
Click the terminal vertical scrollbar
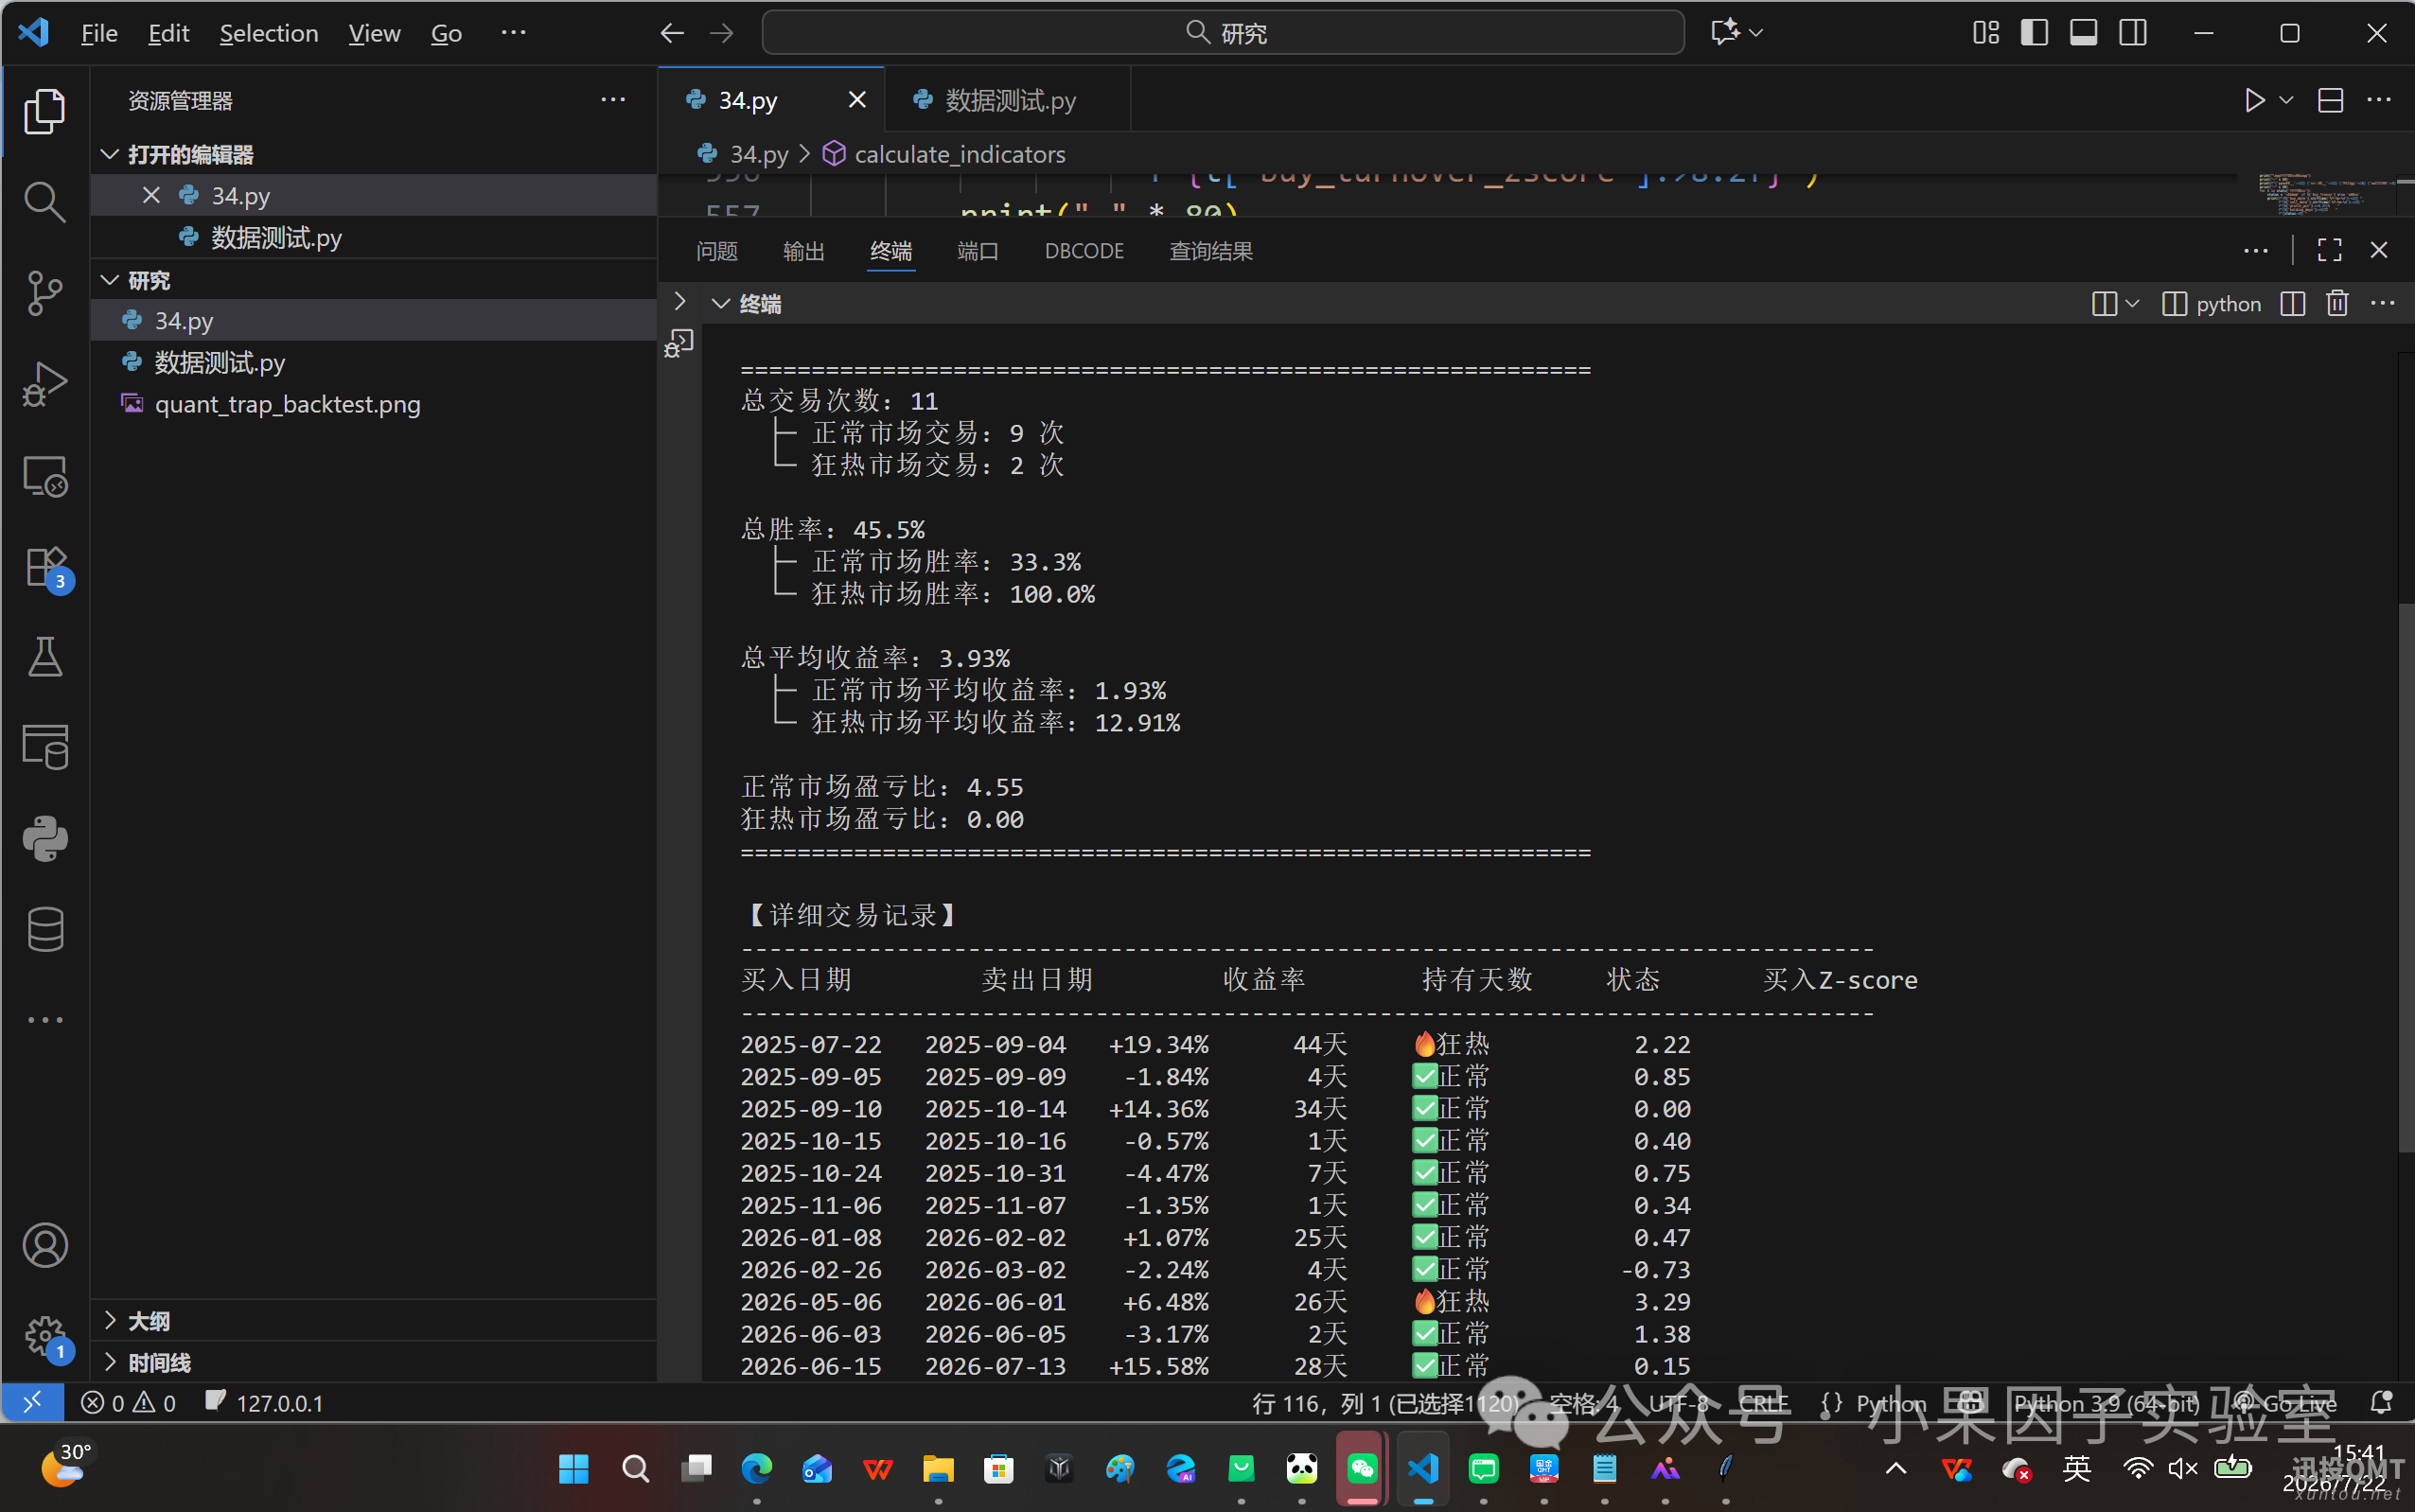click(x=2406, y=876)
